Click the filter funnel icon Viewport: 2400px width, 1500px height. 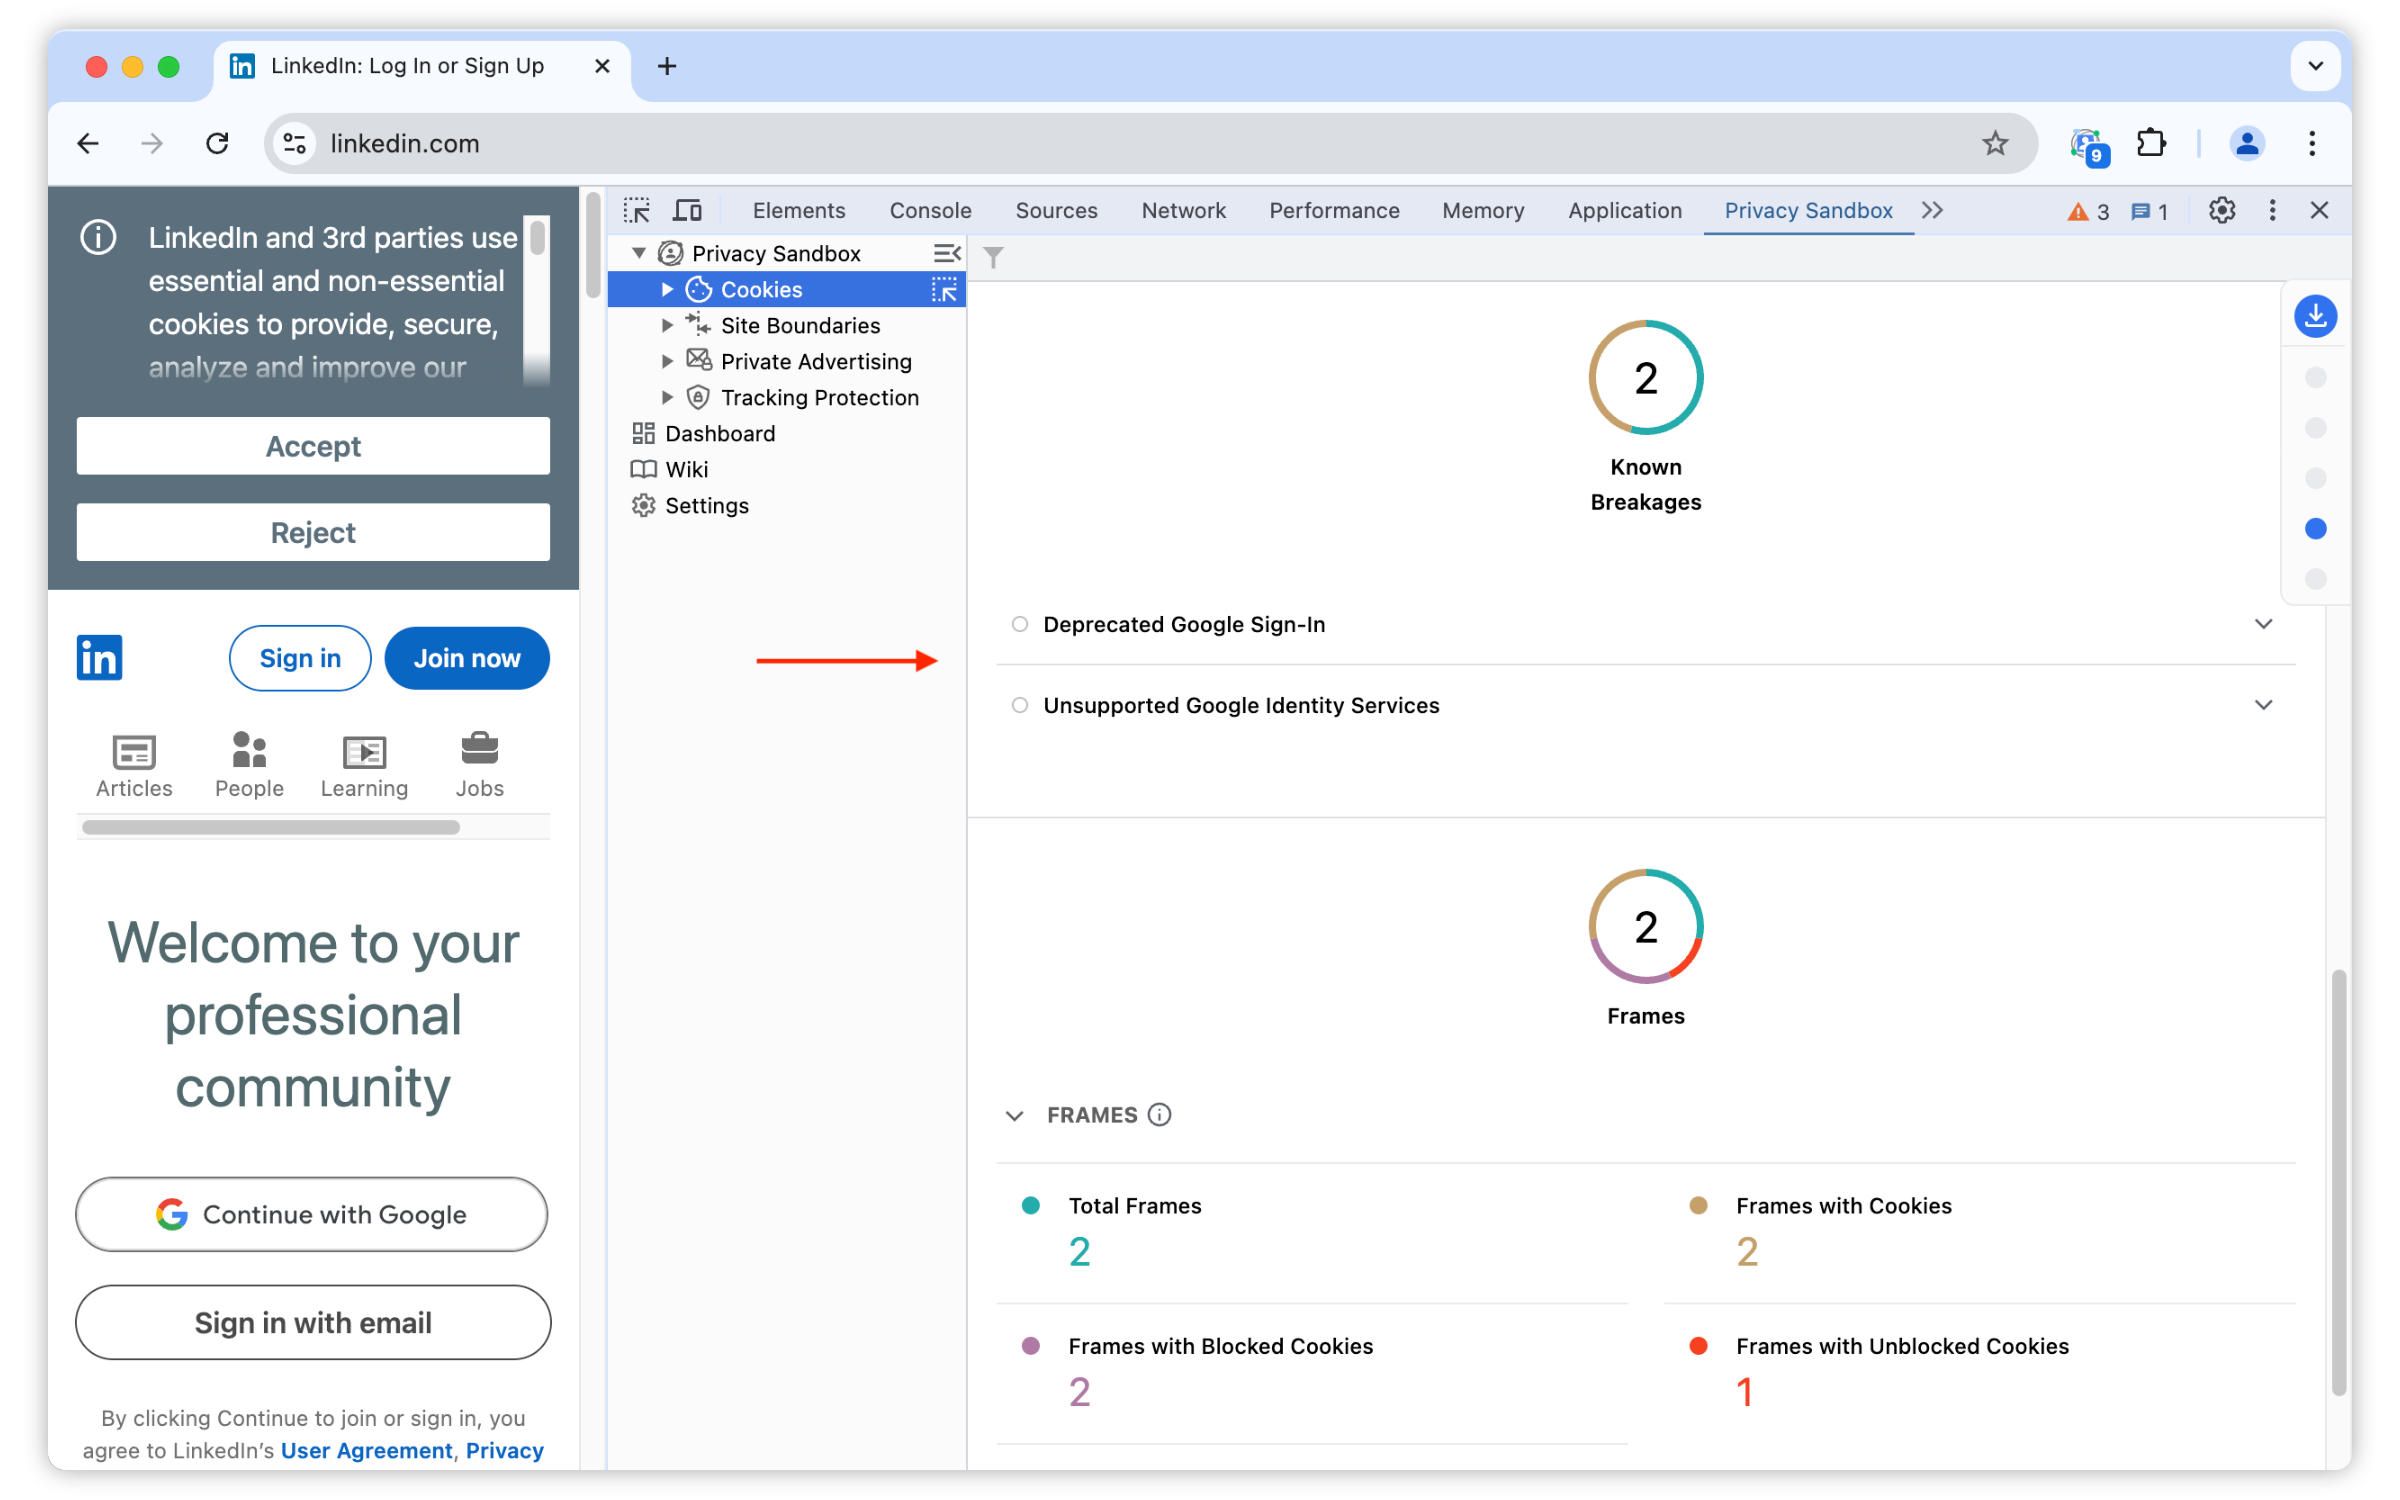point(993,257)
